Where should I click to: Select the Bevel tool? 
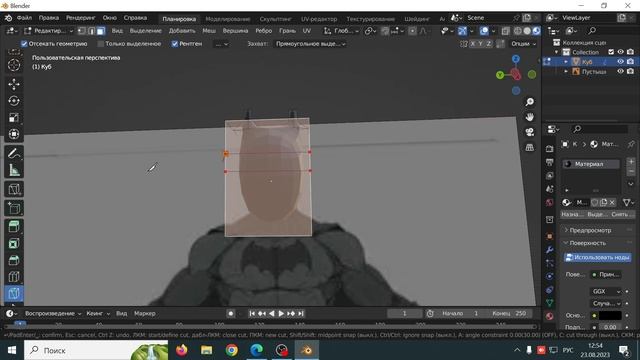click(x=14, y=260)
